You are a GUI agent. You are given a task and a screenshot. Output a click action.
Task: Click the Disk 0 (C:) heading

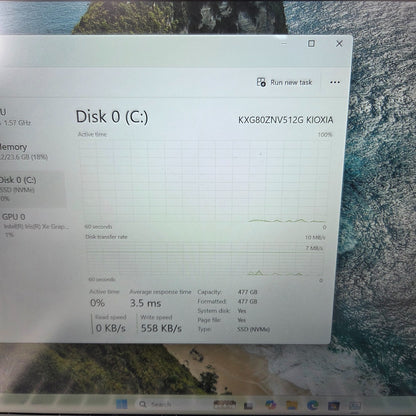(x=112, y=117)
